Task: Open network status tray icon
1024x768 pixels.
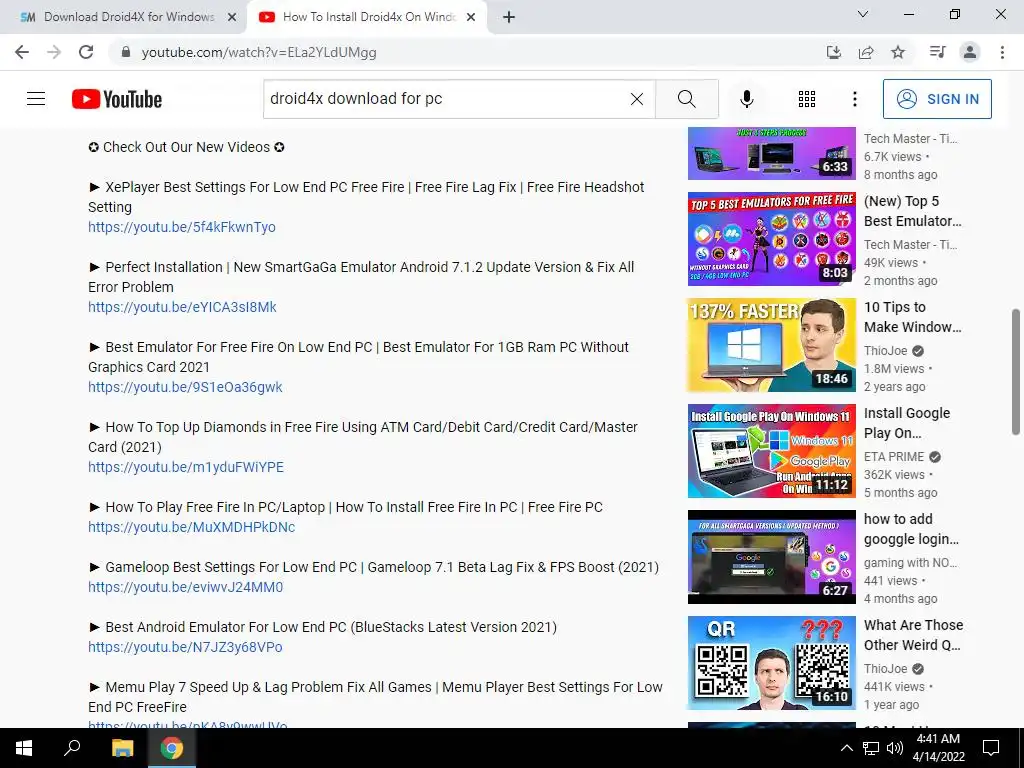Action: click(871, 748)
